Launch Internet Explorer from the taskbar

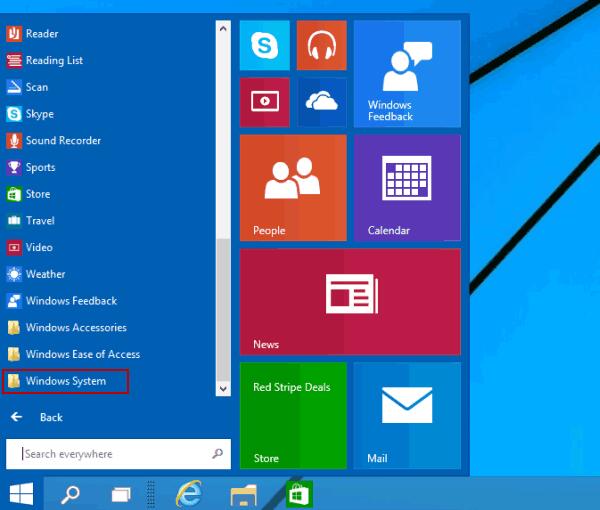[x=189, y=494]
